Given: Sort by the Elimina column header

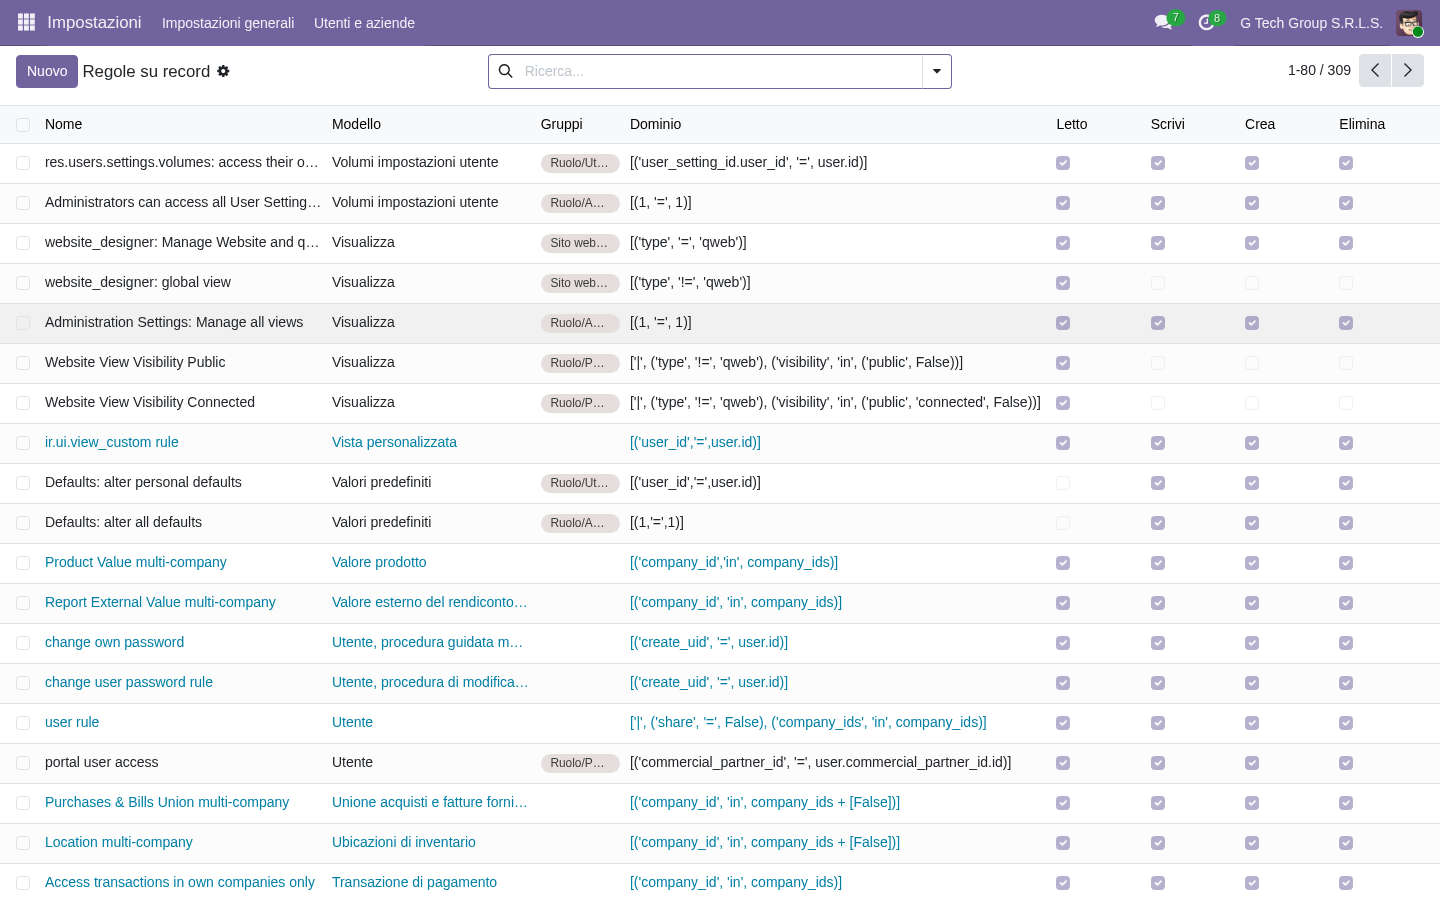Looking at the screenshot, I should 1362,124.
